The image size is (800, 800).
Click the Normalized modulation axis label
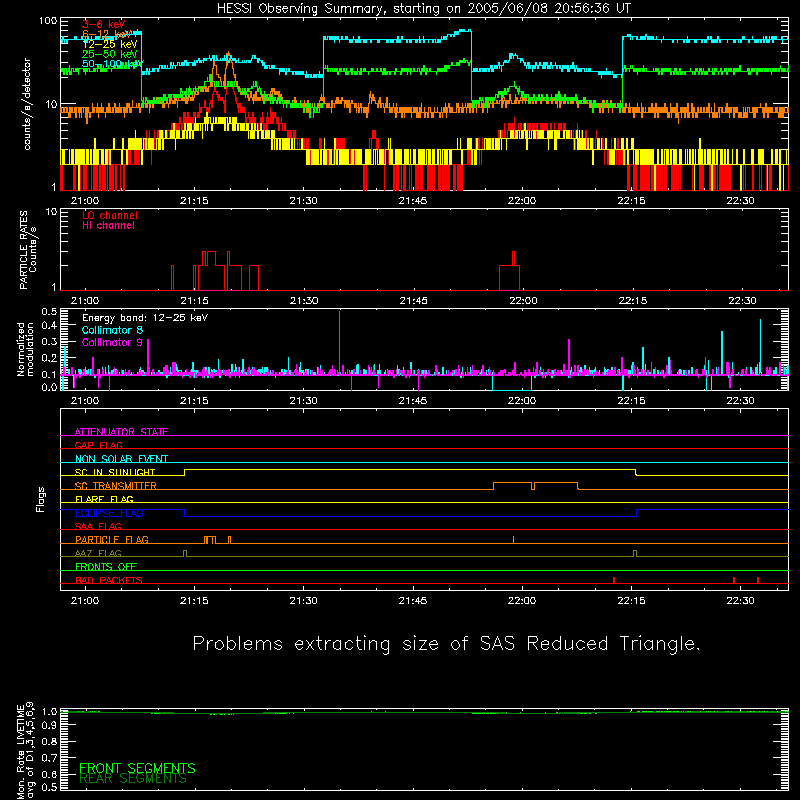pos(25,349)
